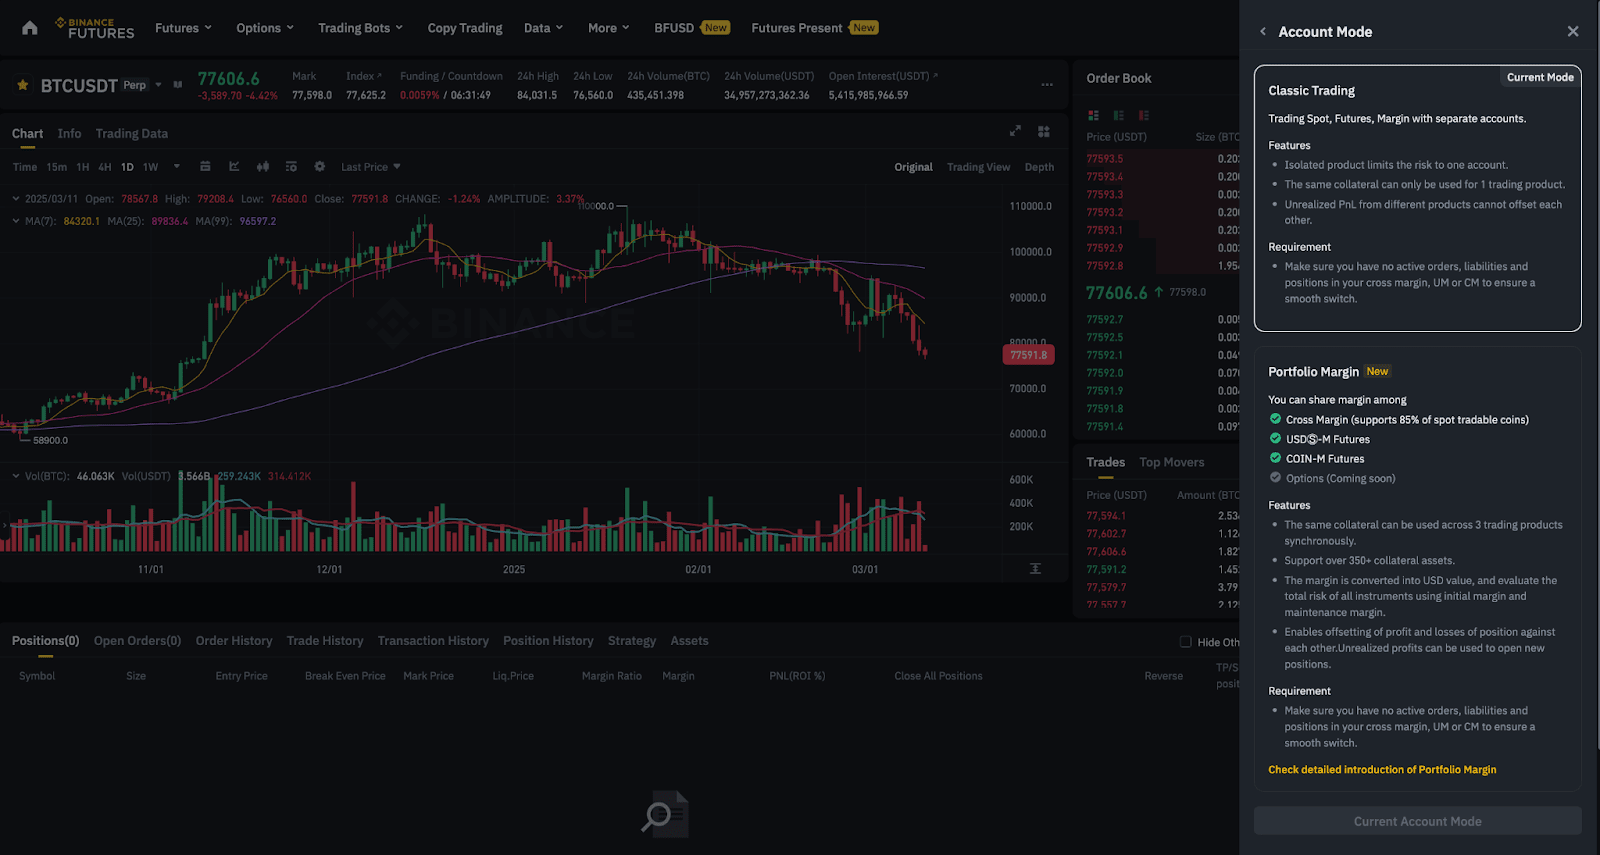The image size is (1600, 855).
Task: Open the Options dropdown in top navigation
Action: [x=265, y=28]
